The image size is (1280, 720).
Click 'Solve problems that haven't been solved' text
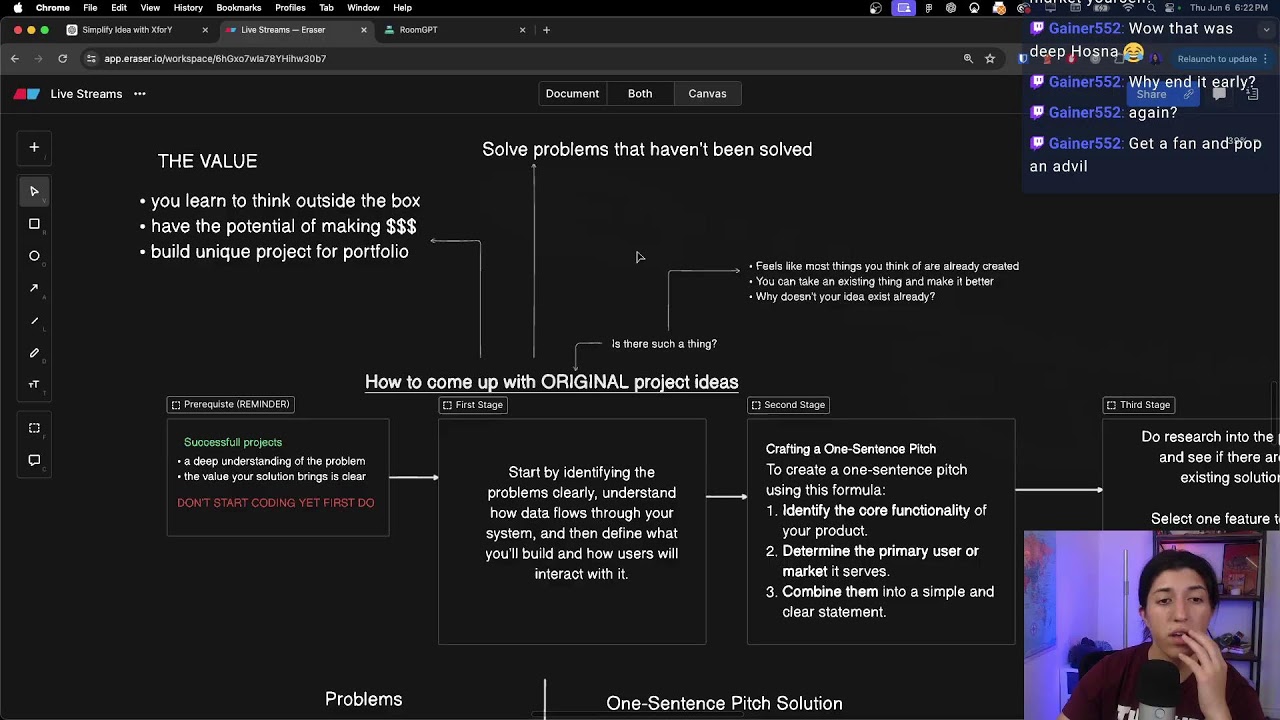click(x=647, y=150)
